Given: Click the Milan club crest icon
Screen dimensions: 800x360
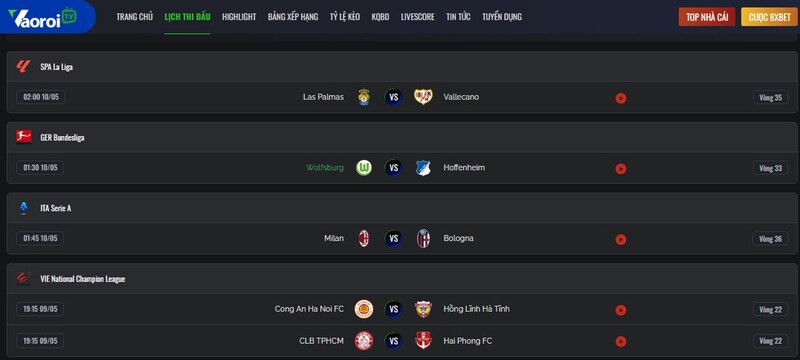Looking at the screenshot, I should (x=364, y=238).
